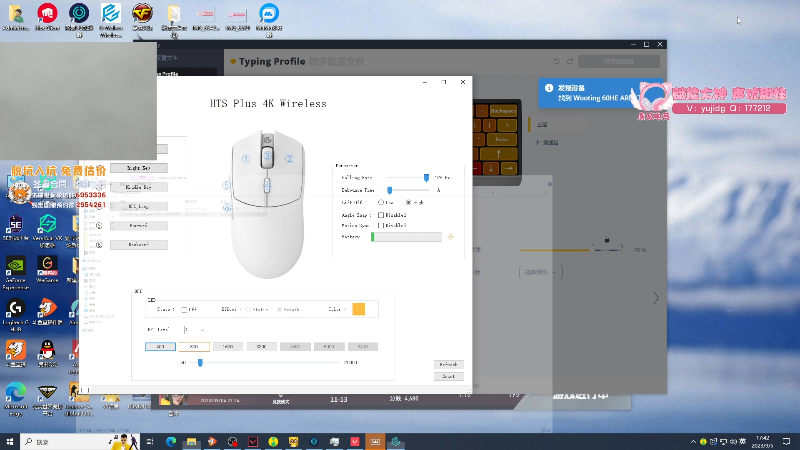Screen dimensions: 800x450
Task: Toggle the Angle Snap checkbox
Action: (x=381, y=215)
